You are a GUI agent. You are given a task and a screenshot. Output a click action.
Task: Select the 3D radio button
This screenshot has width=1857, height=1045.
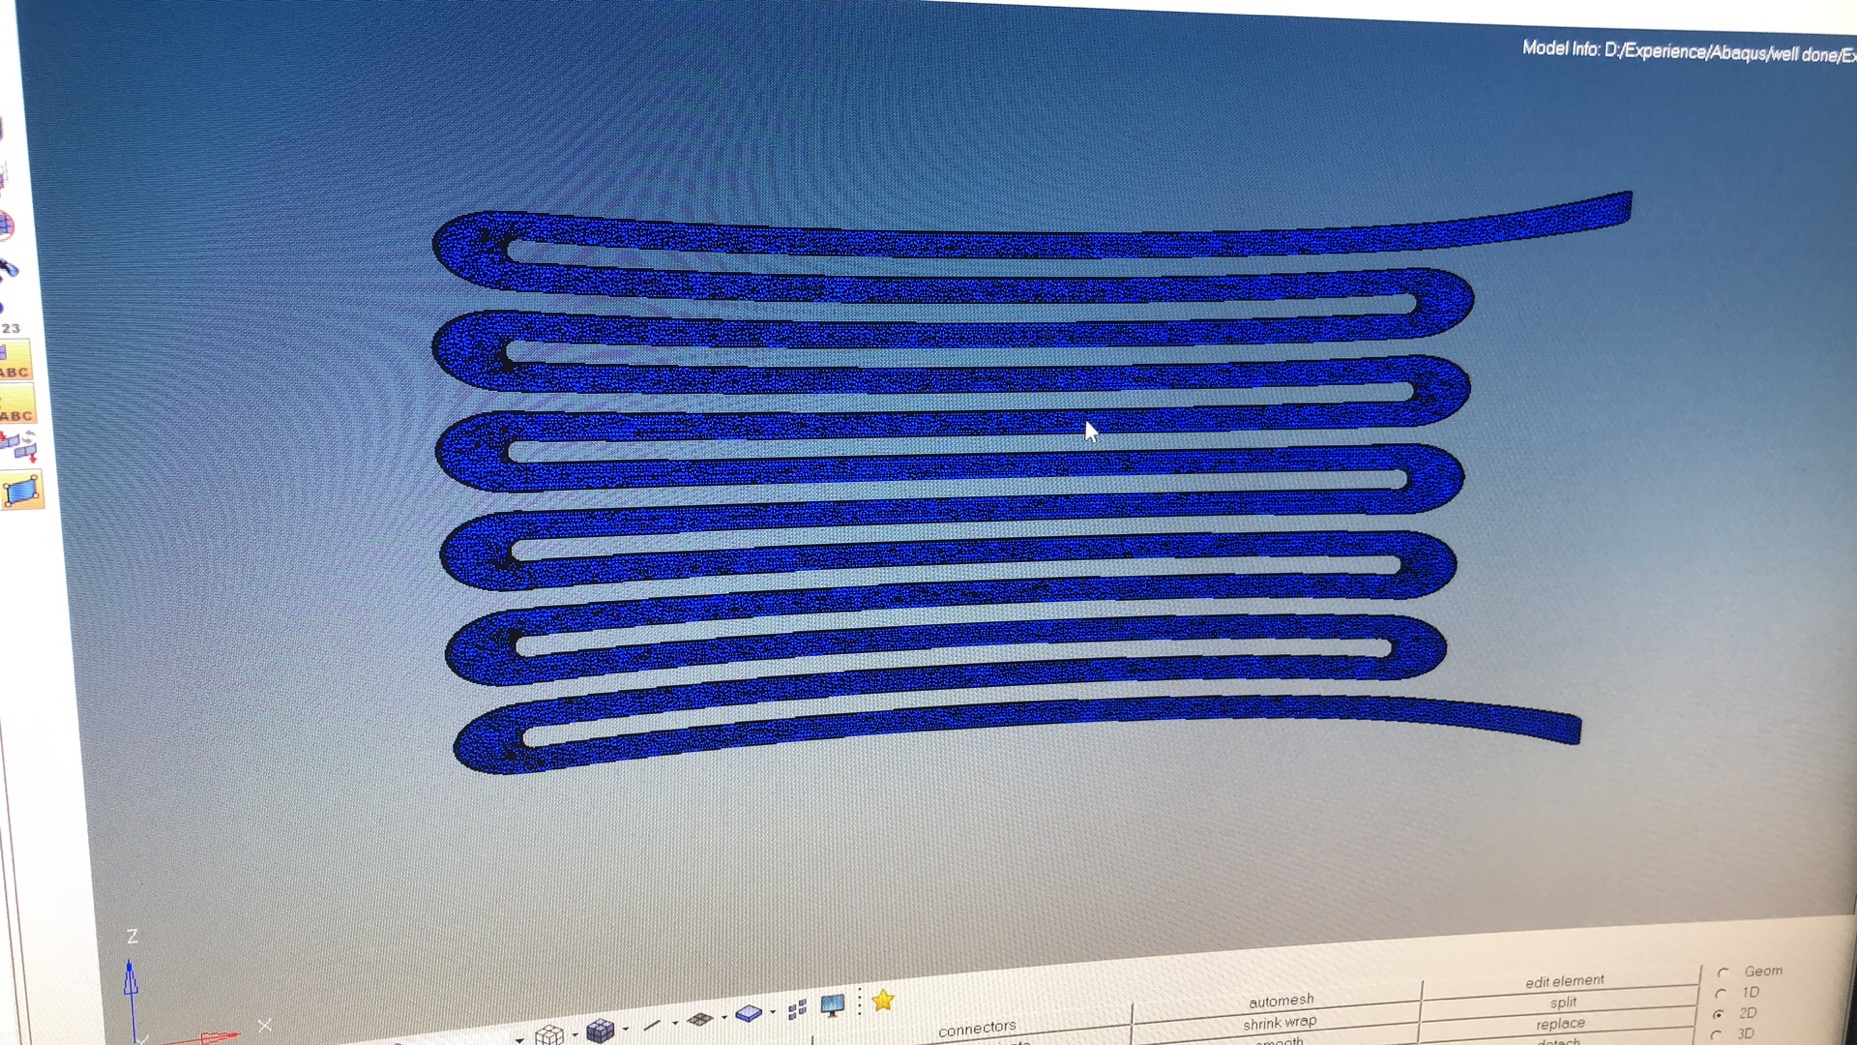pos(1717,1035)
